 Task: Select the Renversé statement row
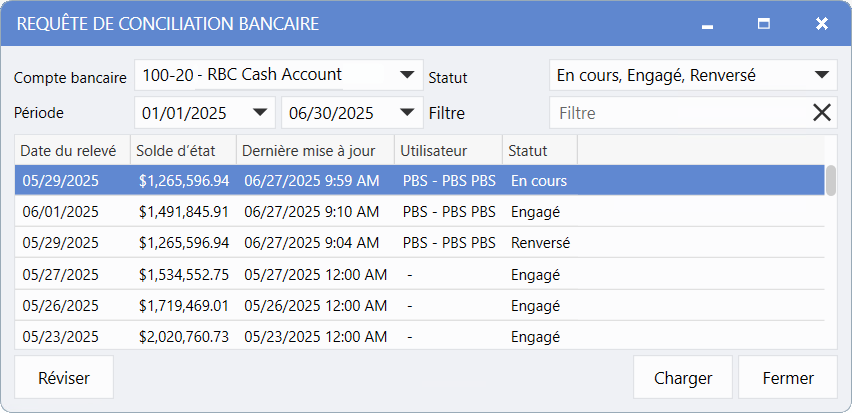pos(300,243)
